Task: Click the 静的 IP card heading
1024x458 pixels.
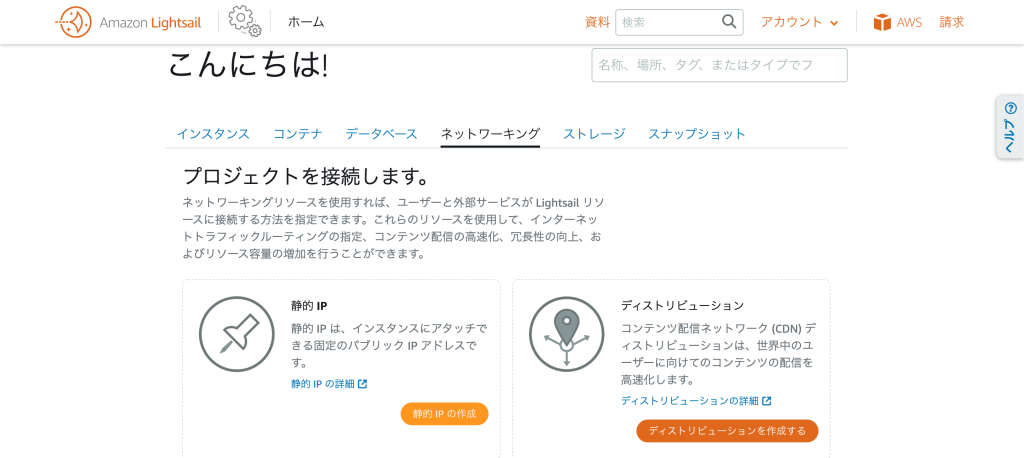Action: click(309, 305)
